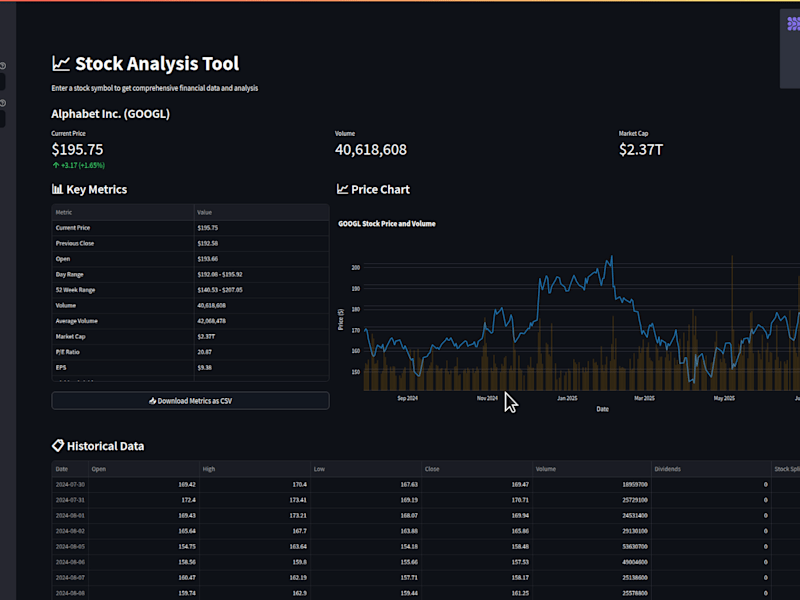Click the Nov 2024 label on chart axis
800x600 pixels.
[487, 398]
